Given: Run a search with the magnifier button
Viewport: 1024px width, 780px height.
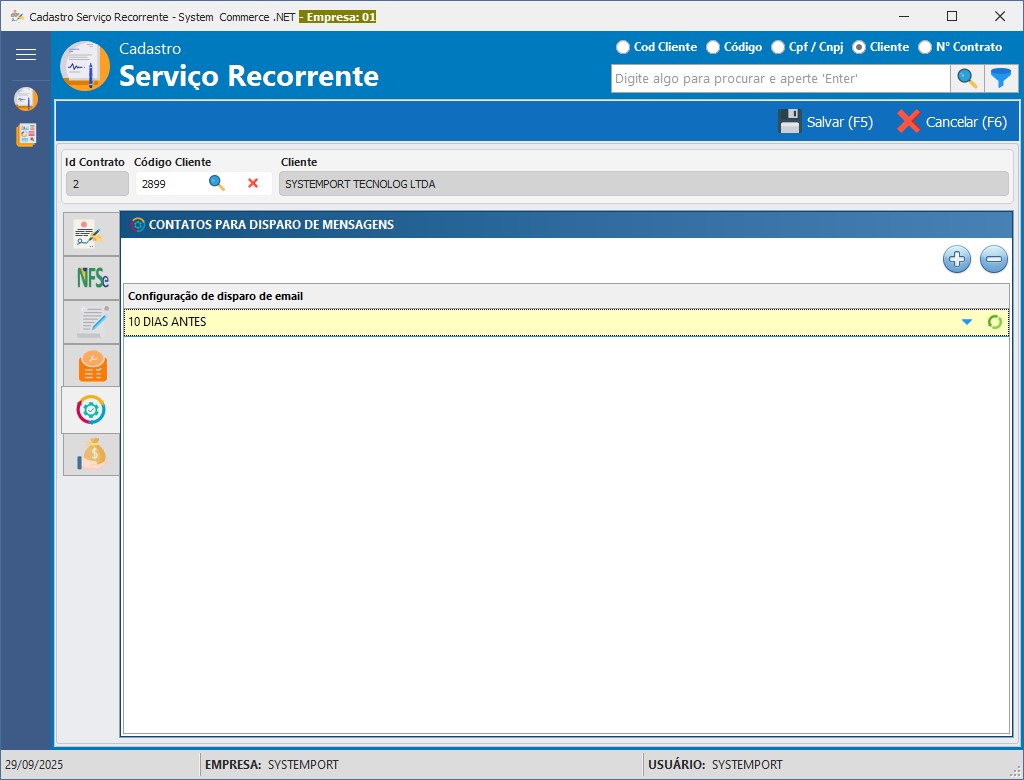Looking at the screenshot, I should tap(966, 77).
